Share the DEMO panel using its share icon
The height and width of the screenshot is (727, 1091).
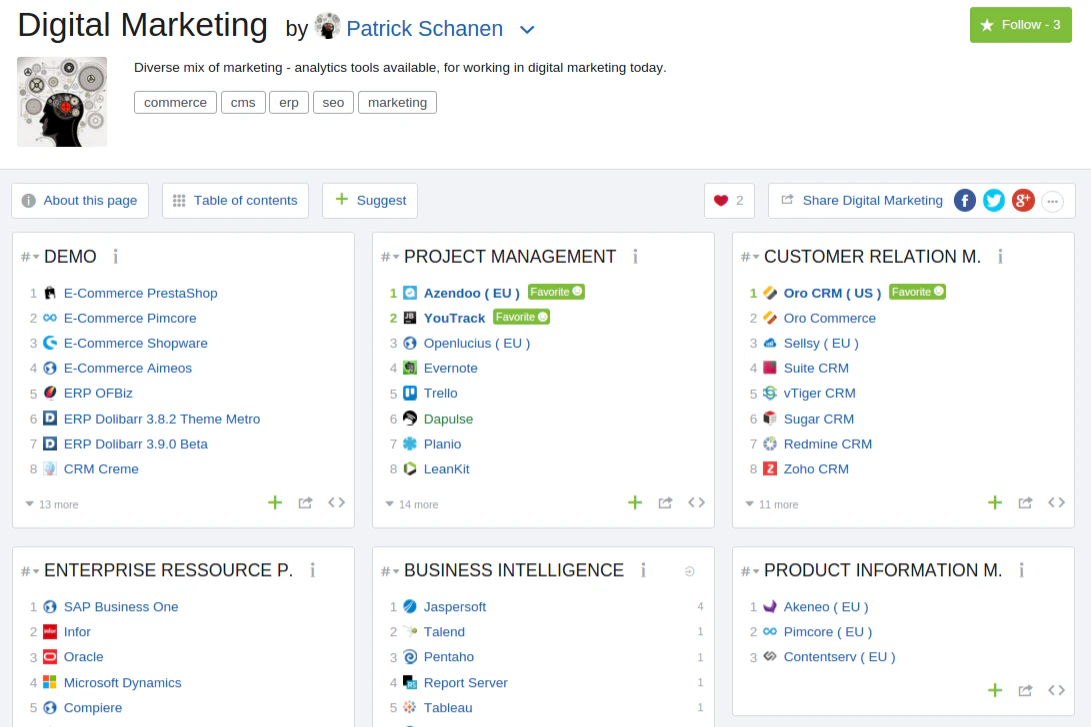pos(305,503)
